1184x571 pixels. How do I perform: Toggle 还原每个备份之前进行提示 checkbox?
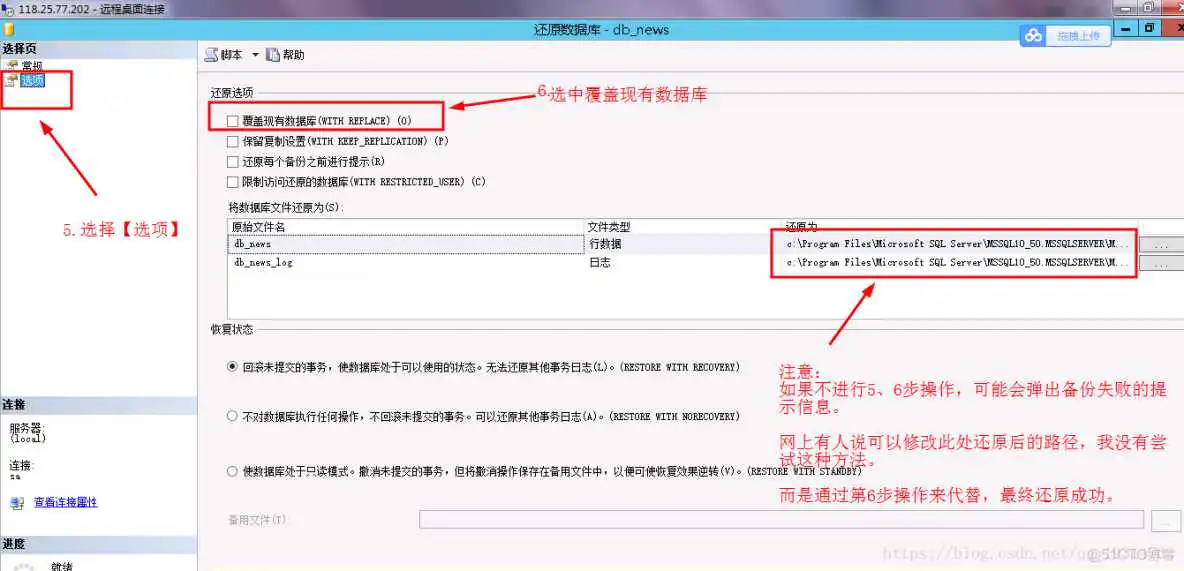[x=233, y=162]
